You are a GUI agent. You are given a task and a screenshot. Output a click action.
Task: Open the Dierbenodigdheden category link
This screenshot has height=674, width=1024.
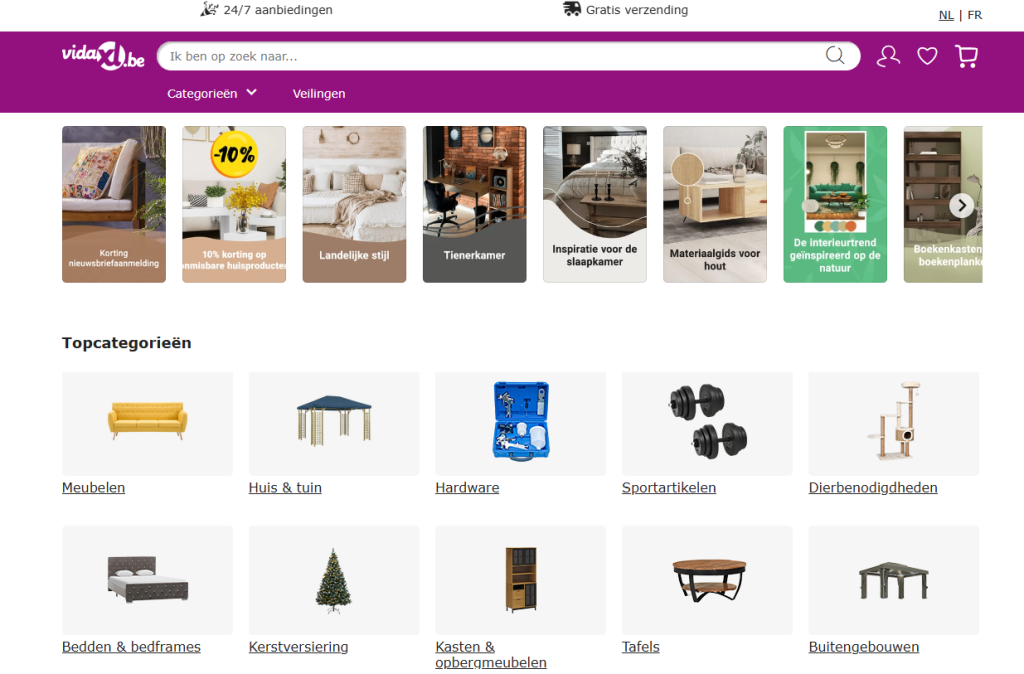tap(873, 487)
